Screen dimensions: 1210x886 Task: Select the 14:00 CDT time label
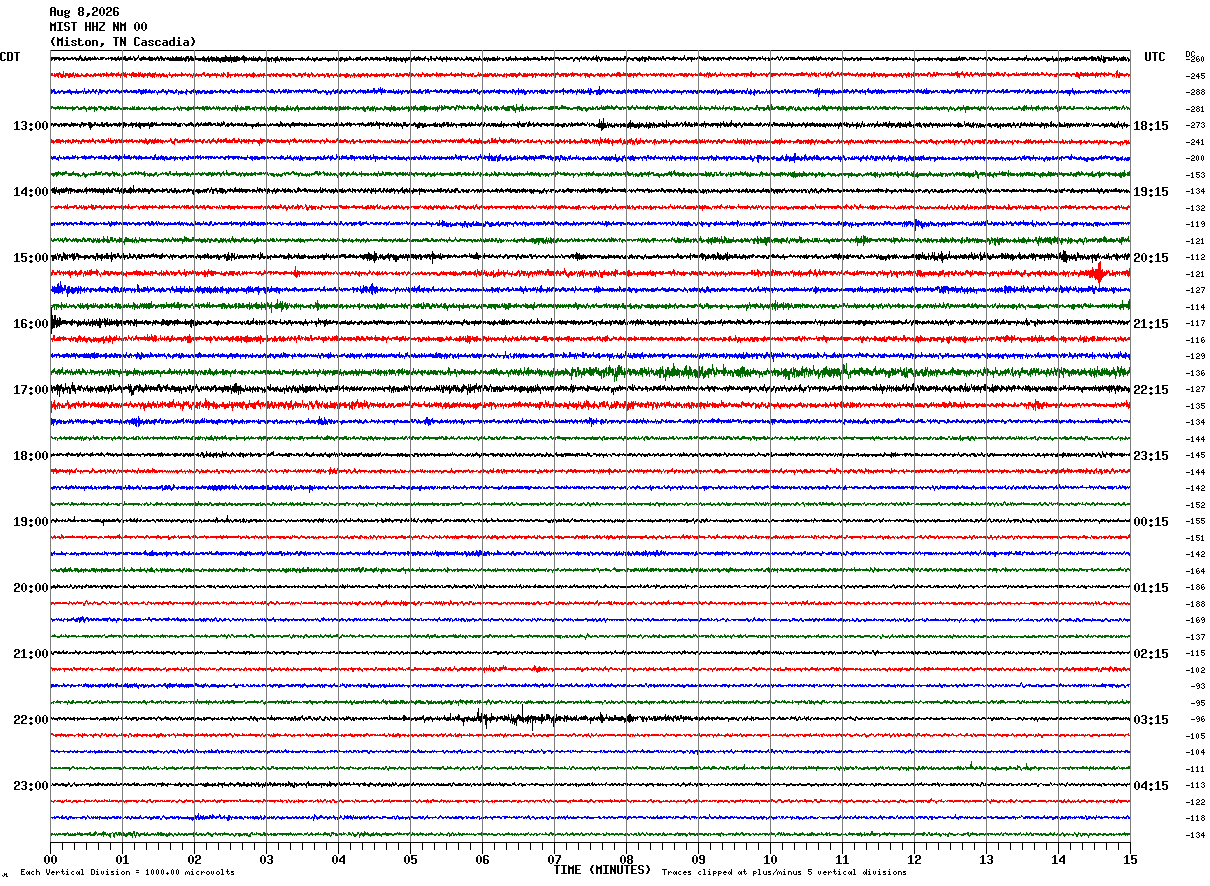(31, 191)
